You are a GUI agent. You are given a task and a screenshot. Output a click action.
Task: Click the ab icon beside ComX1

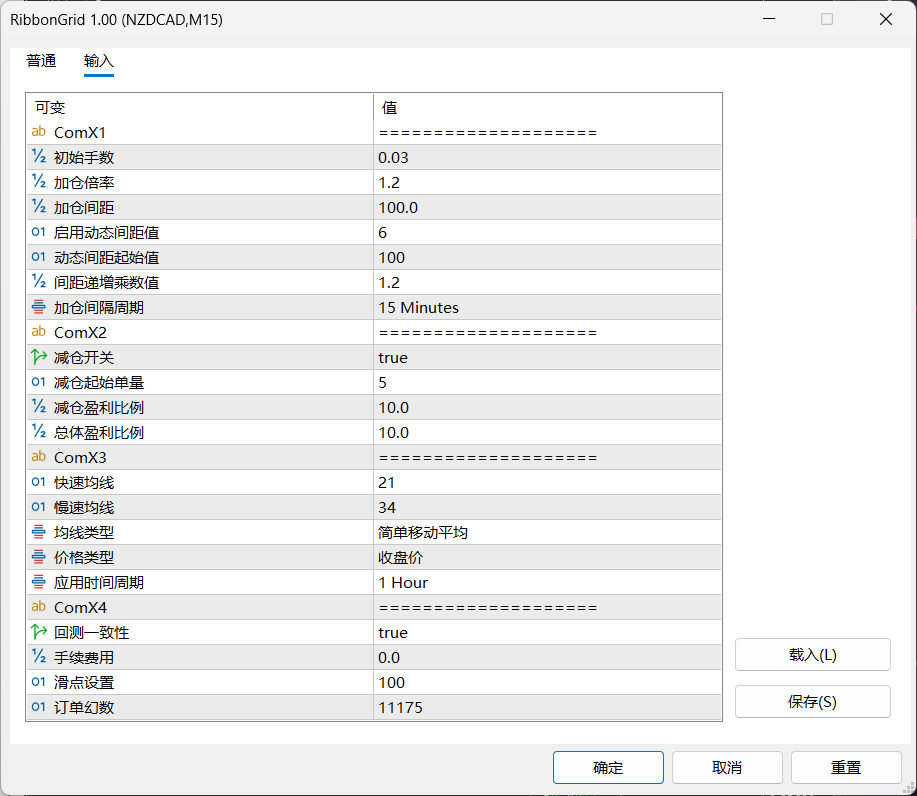pyautogui.click(x=39, y=132)
